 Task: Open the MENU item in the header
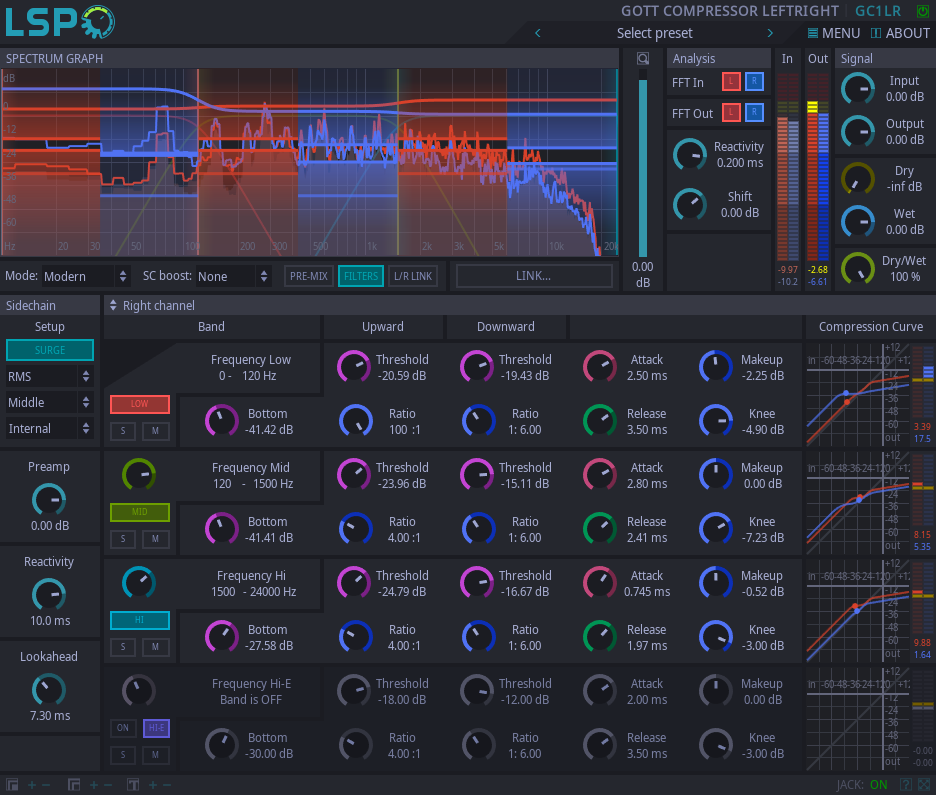pyautogui.click(x=833, y=33)
